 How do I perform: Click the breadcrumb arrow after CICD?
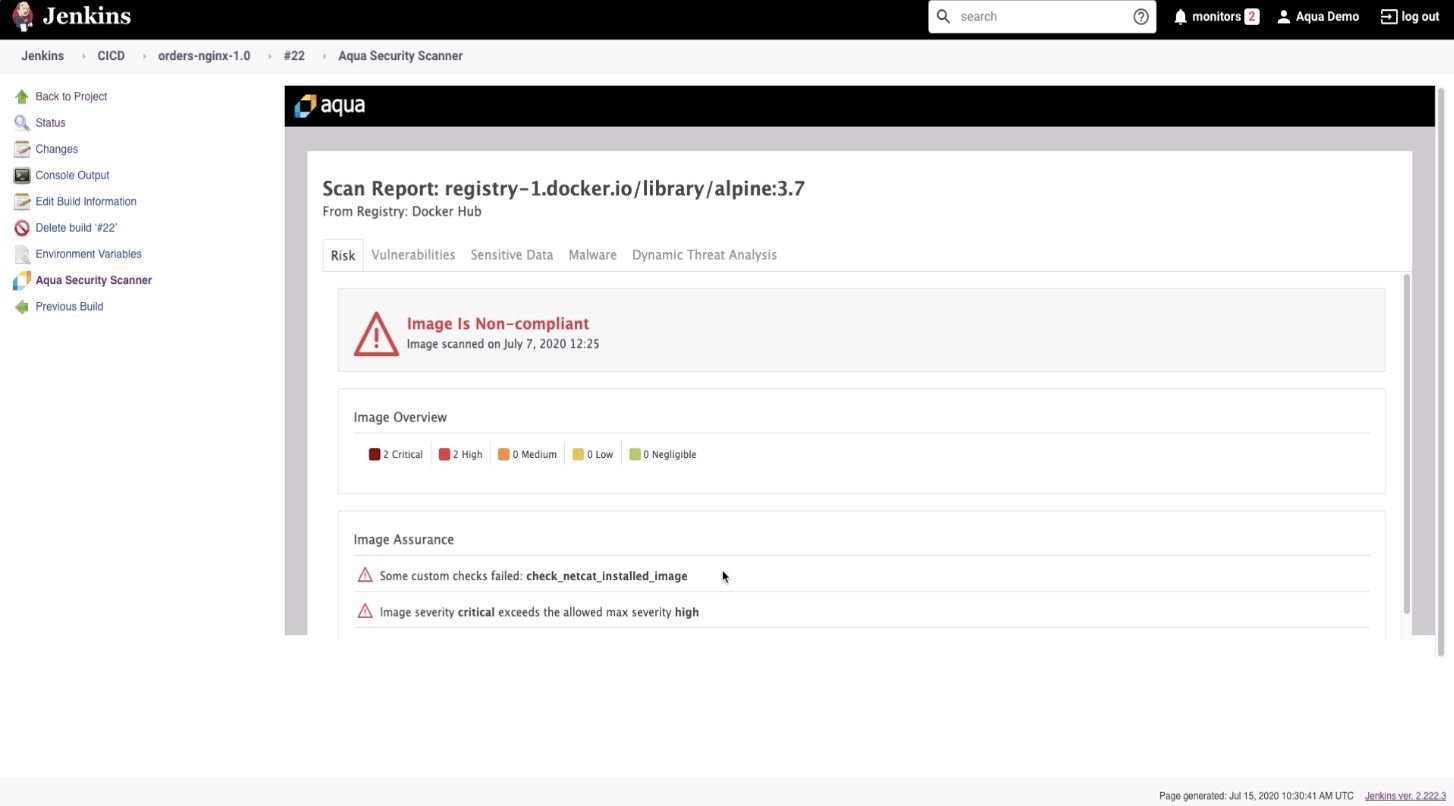(x=144, y=57)
